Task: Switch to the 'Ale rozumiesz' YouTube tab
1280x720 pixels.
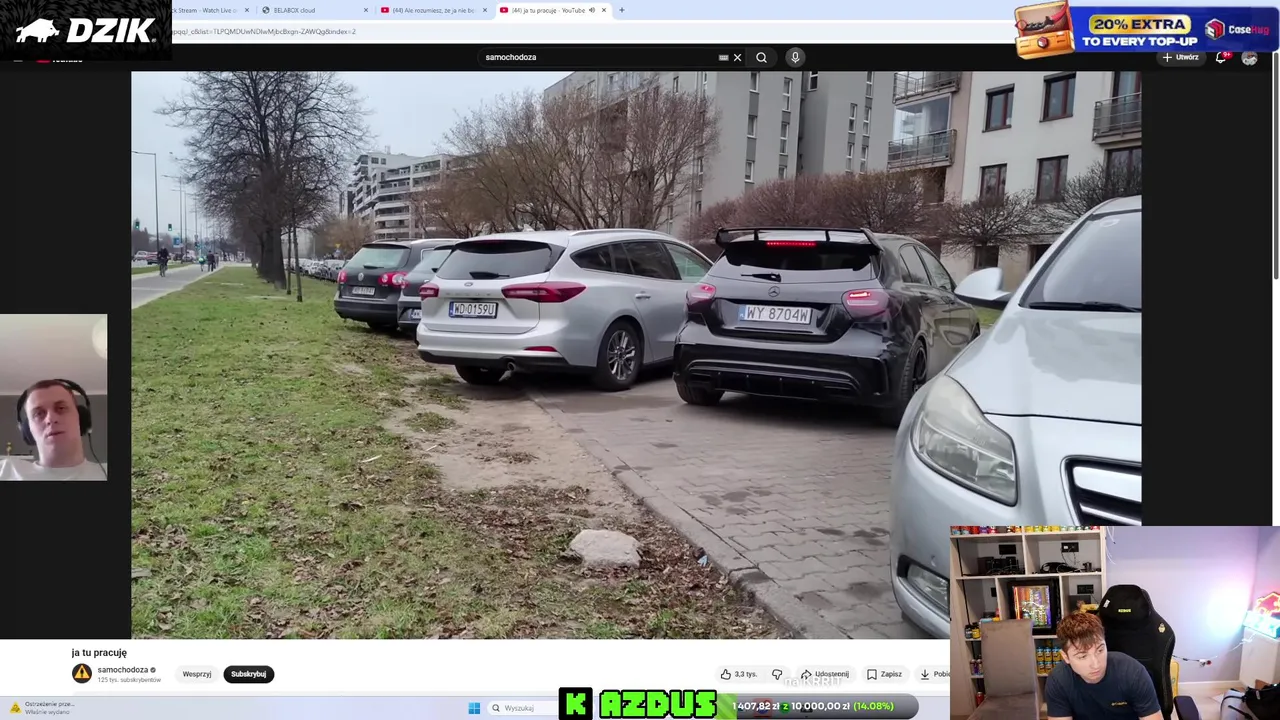Action: pyautogui.click(x=432, y=10)
